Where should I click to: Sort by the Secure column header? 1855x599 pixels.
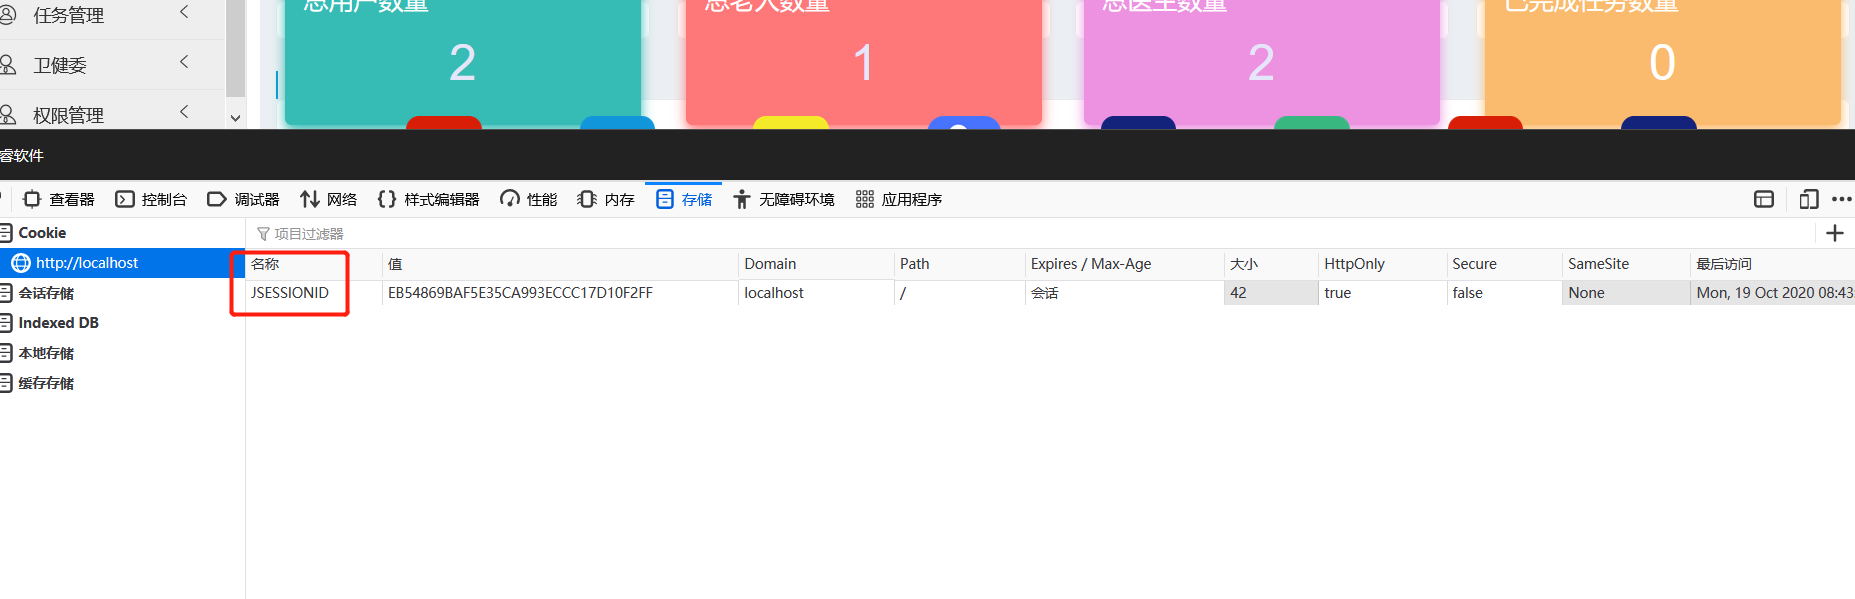1504,264
